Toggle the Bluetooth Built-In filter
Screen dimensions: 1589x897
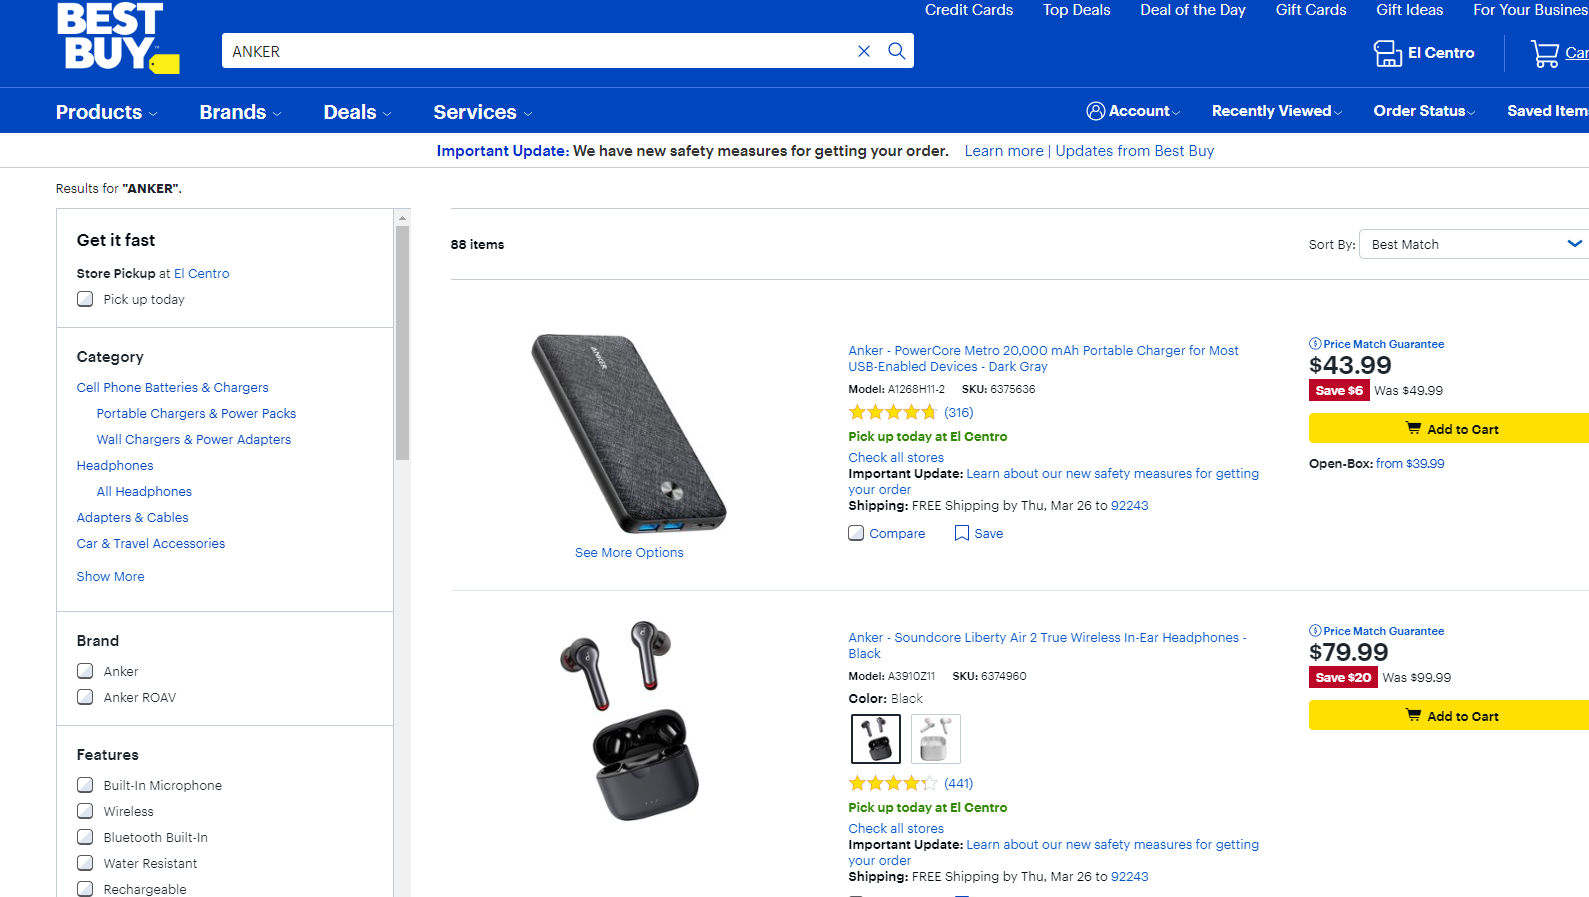(x=85, y=837)
